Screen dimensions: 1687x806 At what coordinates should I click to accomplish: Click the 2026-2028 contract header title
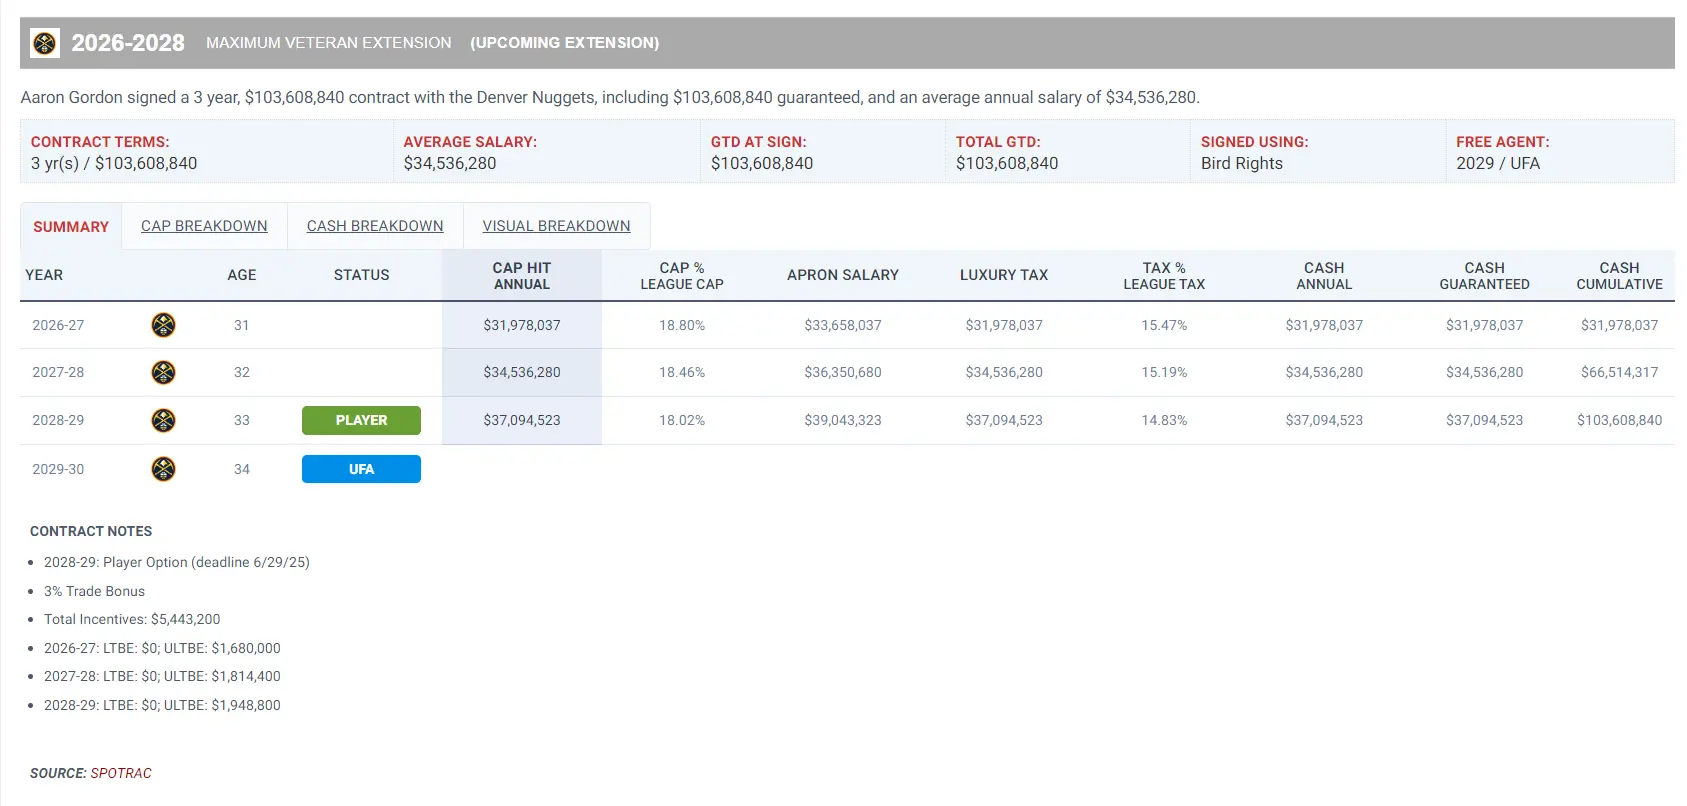pyautogui.click(x=128, y=43)
